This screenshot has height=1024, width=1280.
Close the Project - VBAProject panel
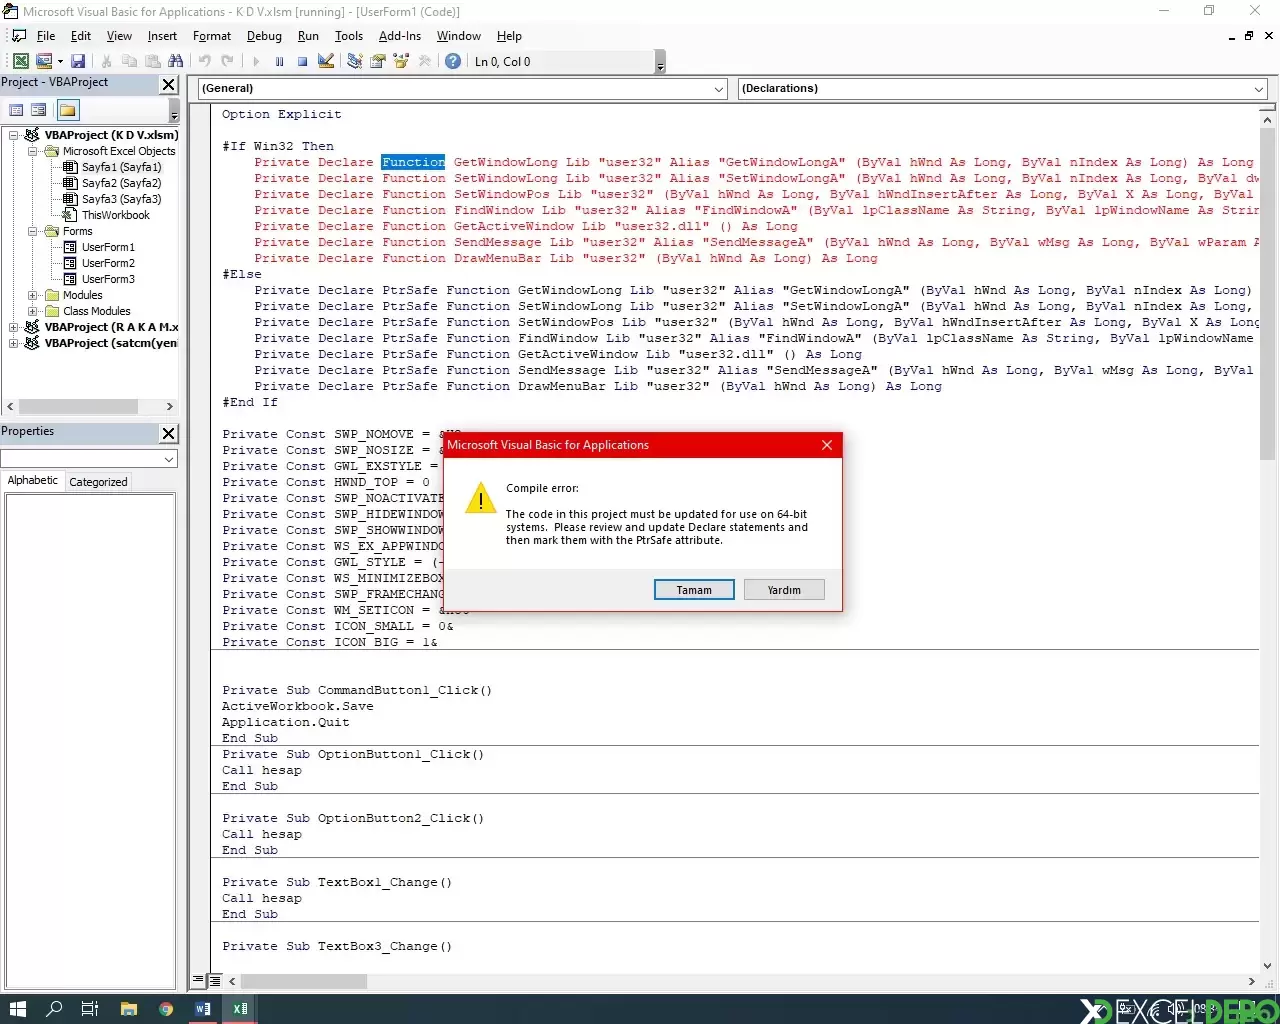[169, 85]
